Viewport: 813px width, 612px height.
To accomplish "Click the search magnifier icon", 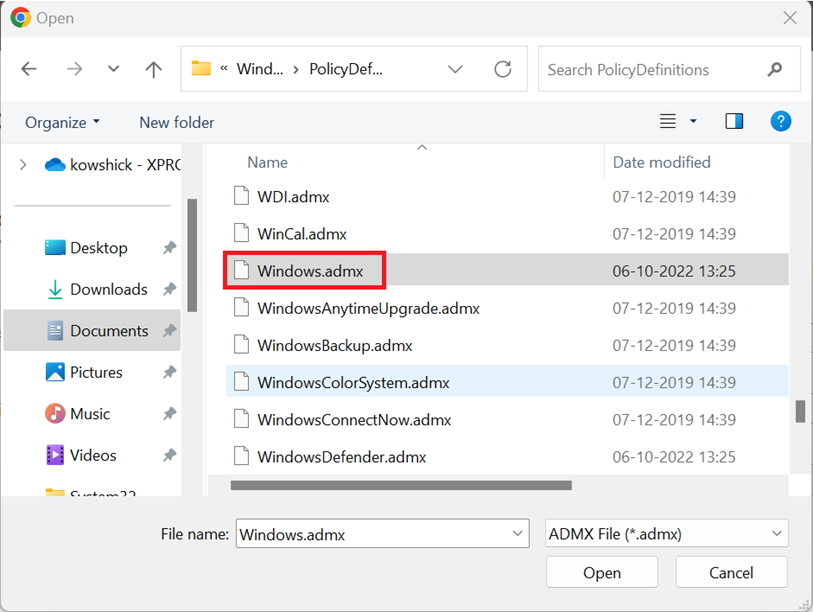I will coord(774,70).
